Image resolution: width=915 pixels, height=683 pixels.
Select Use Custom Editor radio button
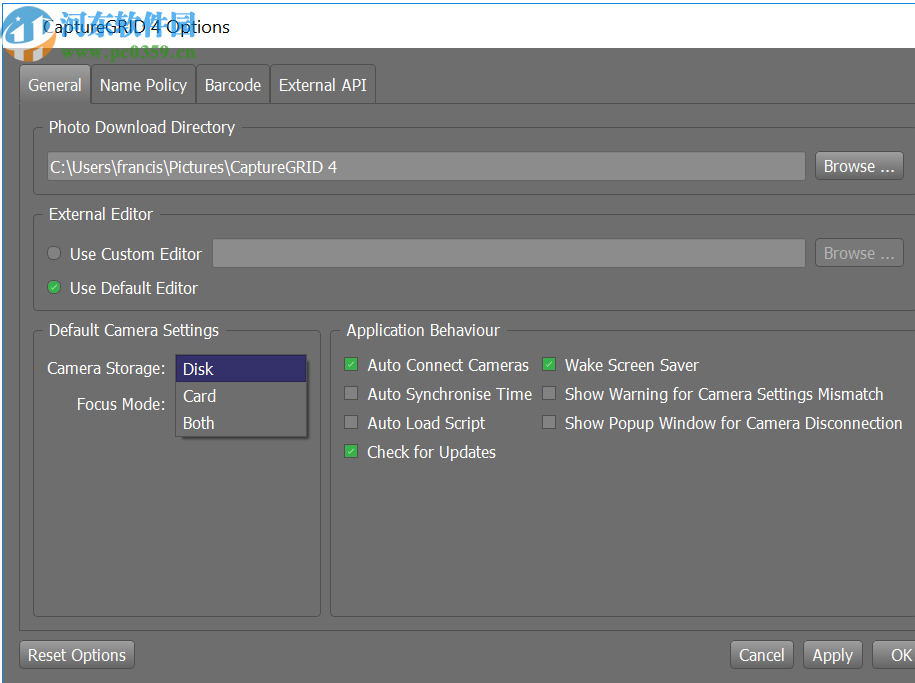click(x=54, y=254)
